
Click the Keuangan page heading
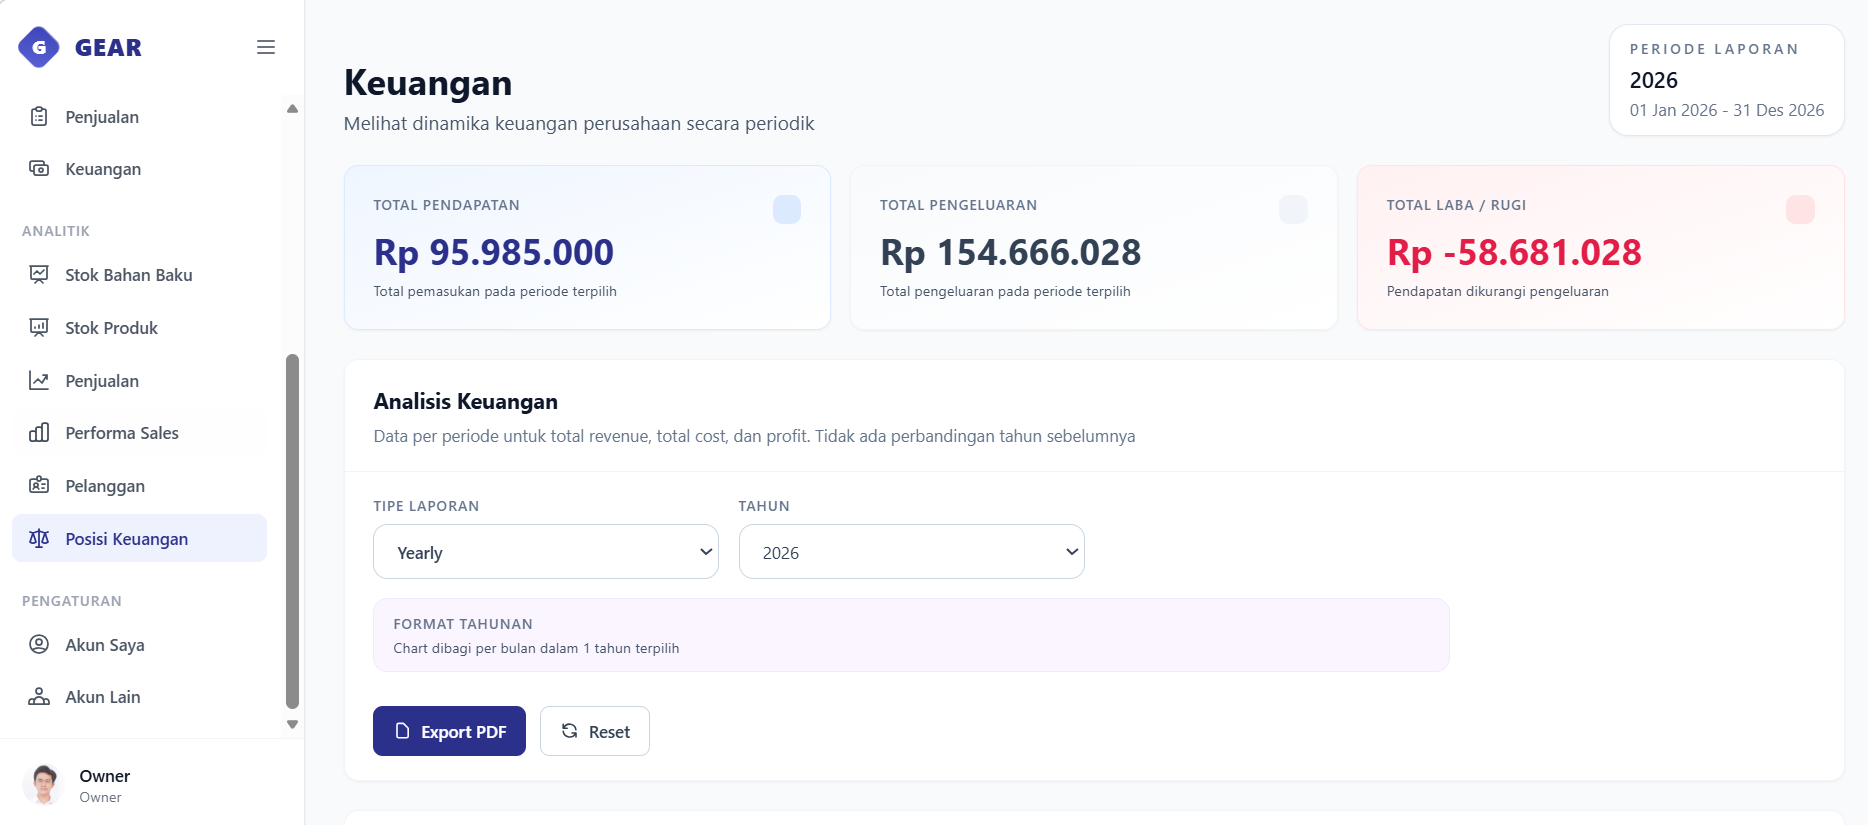[428, 83]
